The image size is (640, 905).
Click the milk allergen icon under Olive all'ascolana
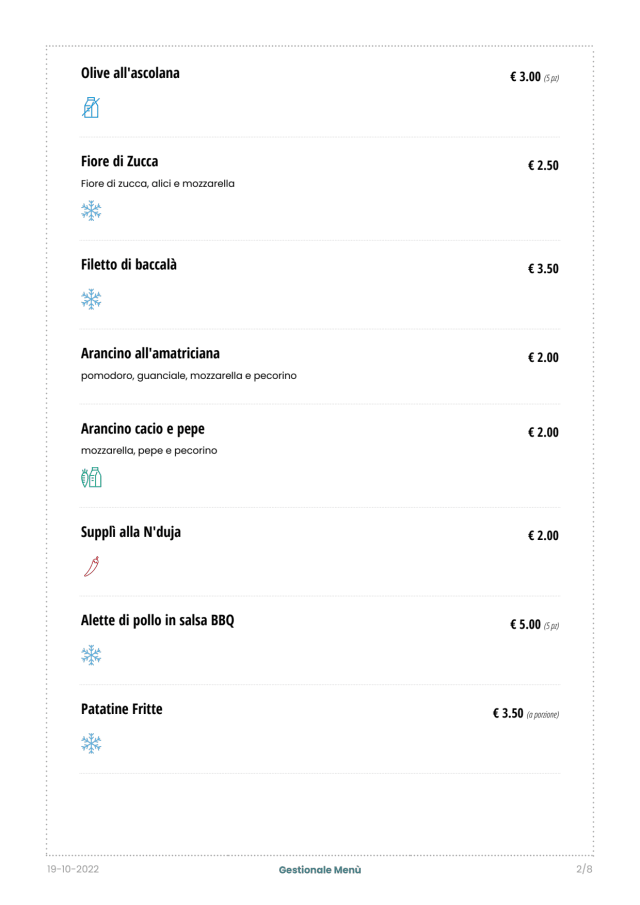[x=91, y=107]
